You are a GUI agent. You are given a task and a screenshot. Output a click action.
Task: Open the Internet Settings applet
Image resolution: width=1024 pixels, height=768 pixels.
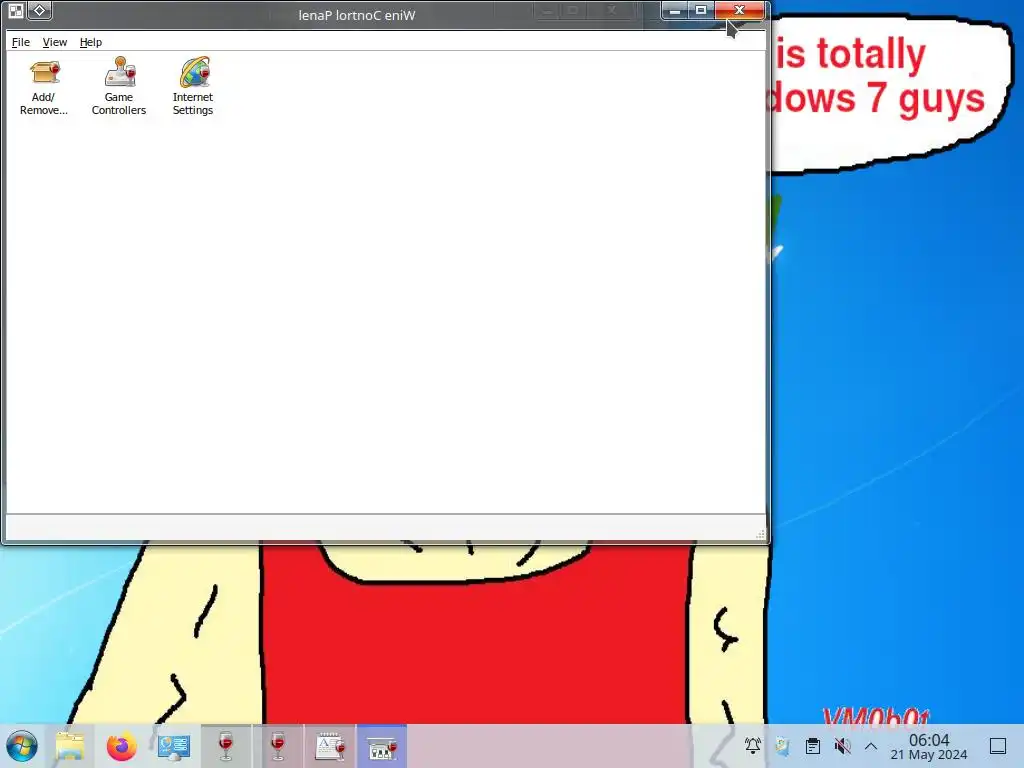[193, 87]
